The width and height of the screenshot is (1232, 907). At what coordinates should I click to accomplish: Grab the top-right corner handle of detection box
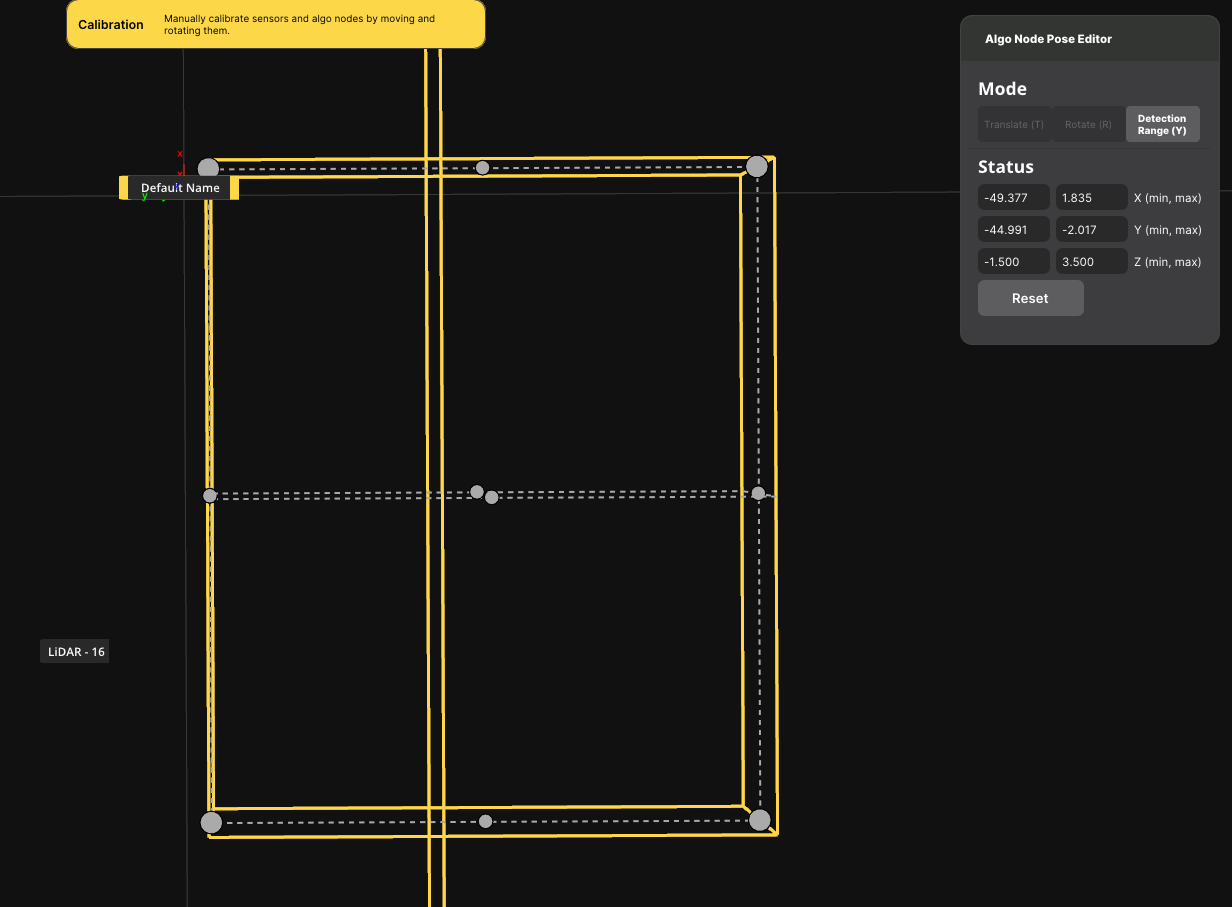tap(757, 166)
